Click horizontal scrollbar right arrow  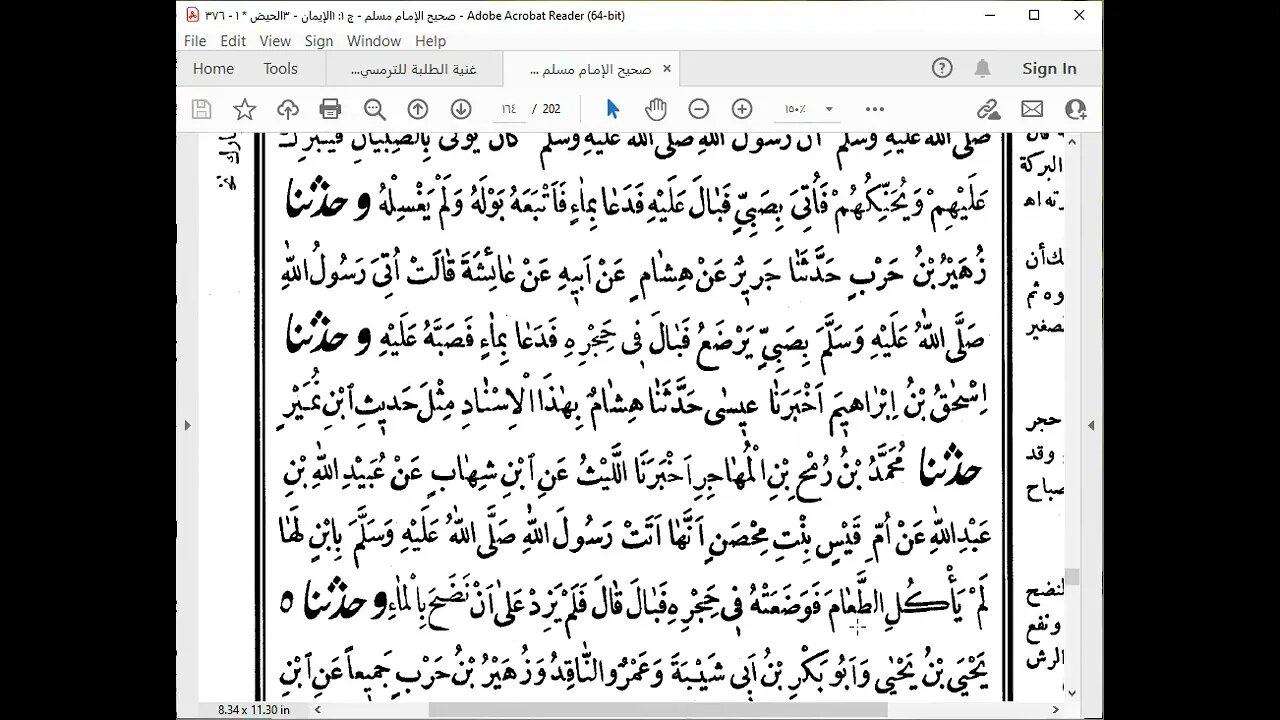click(1056, 709)
